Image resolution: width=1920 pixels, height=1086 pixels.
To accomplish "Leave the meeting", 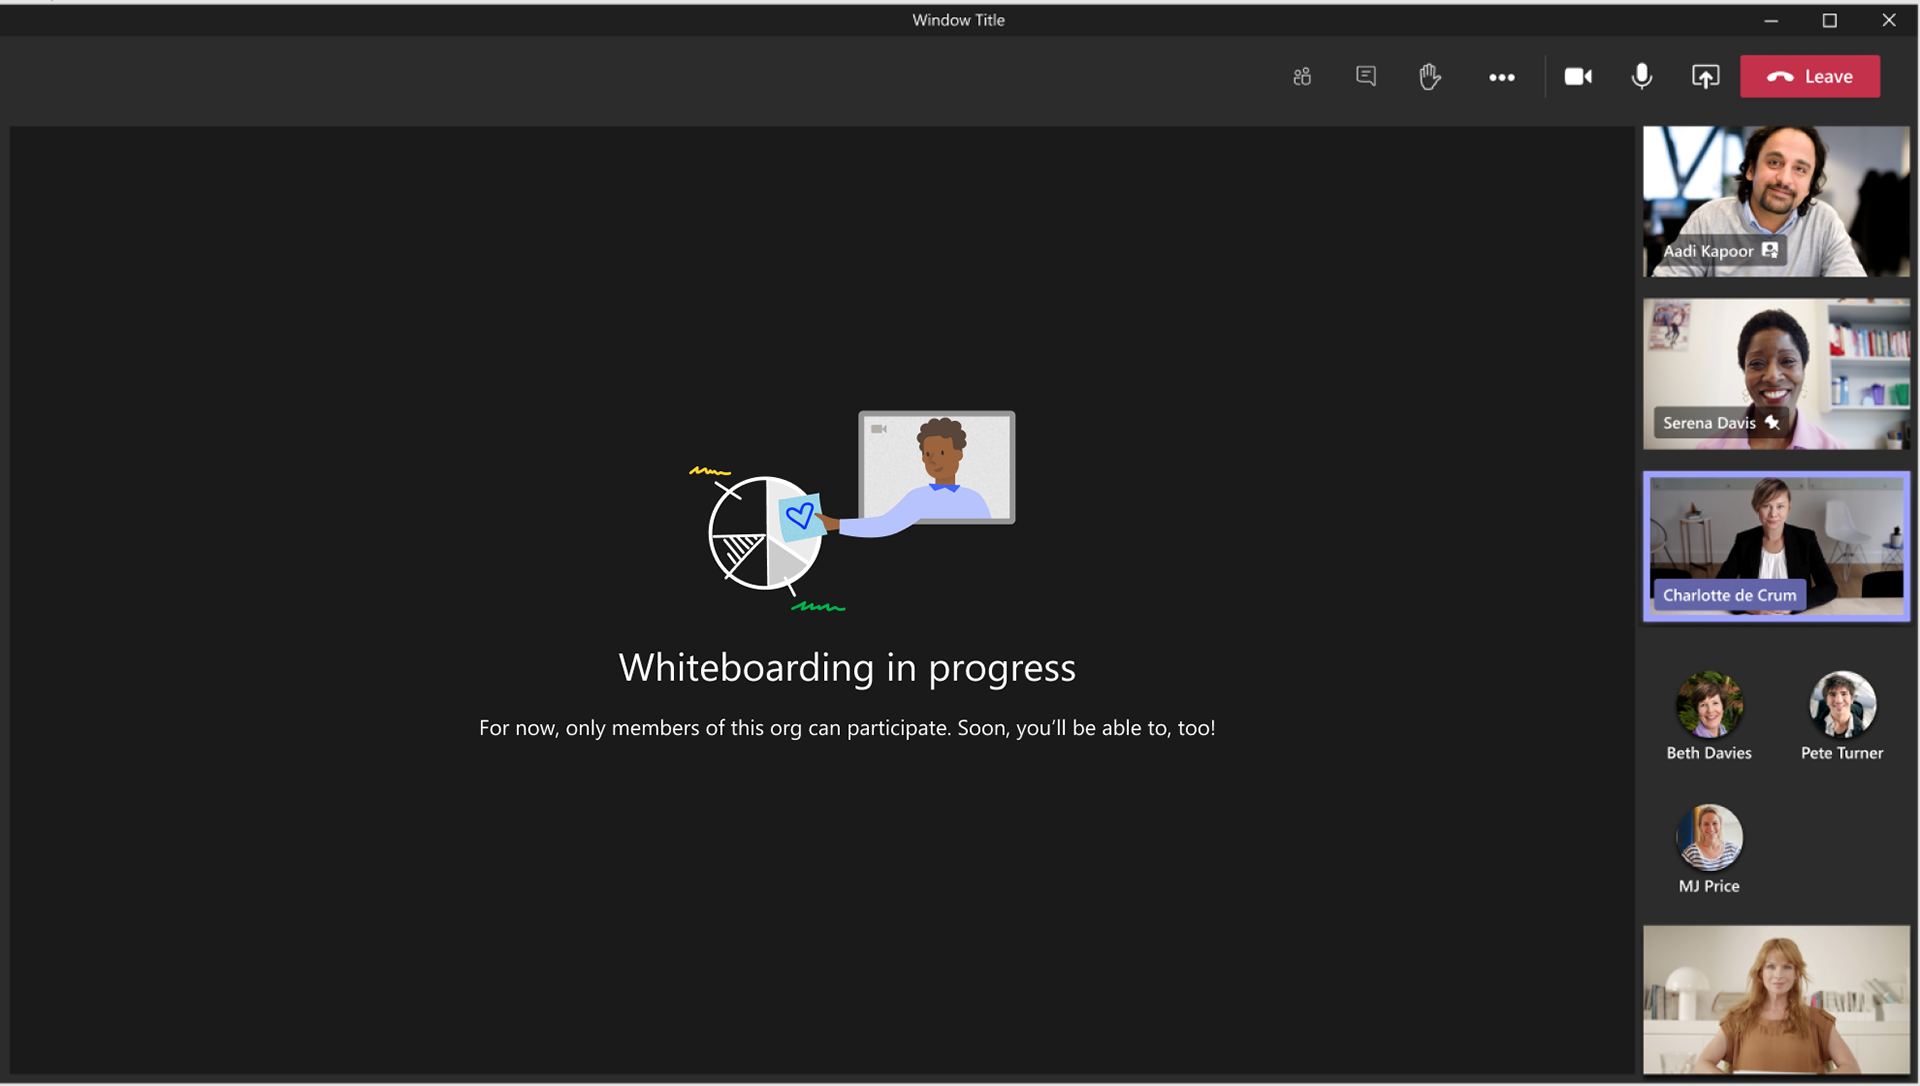I will point(1810,77).
